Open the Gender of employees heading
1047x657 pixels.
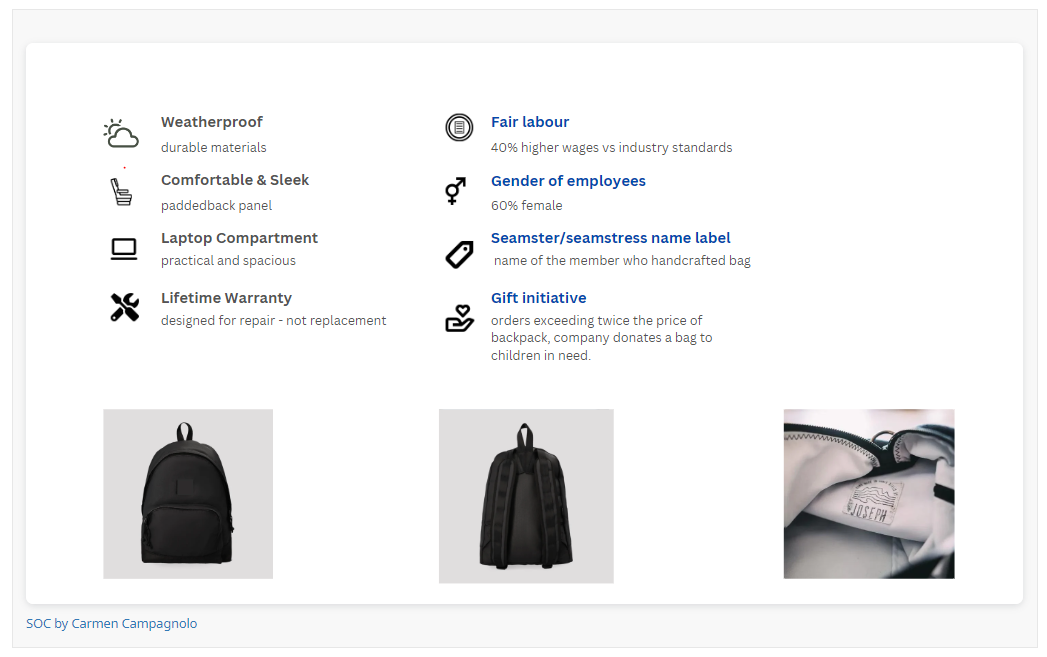coord(568,181)
